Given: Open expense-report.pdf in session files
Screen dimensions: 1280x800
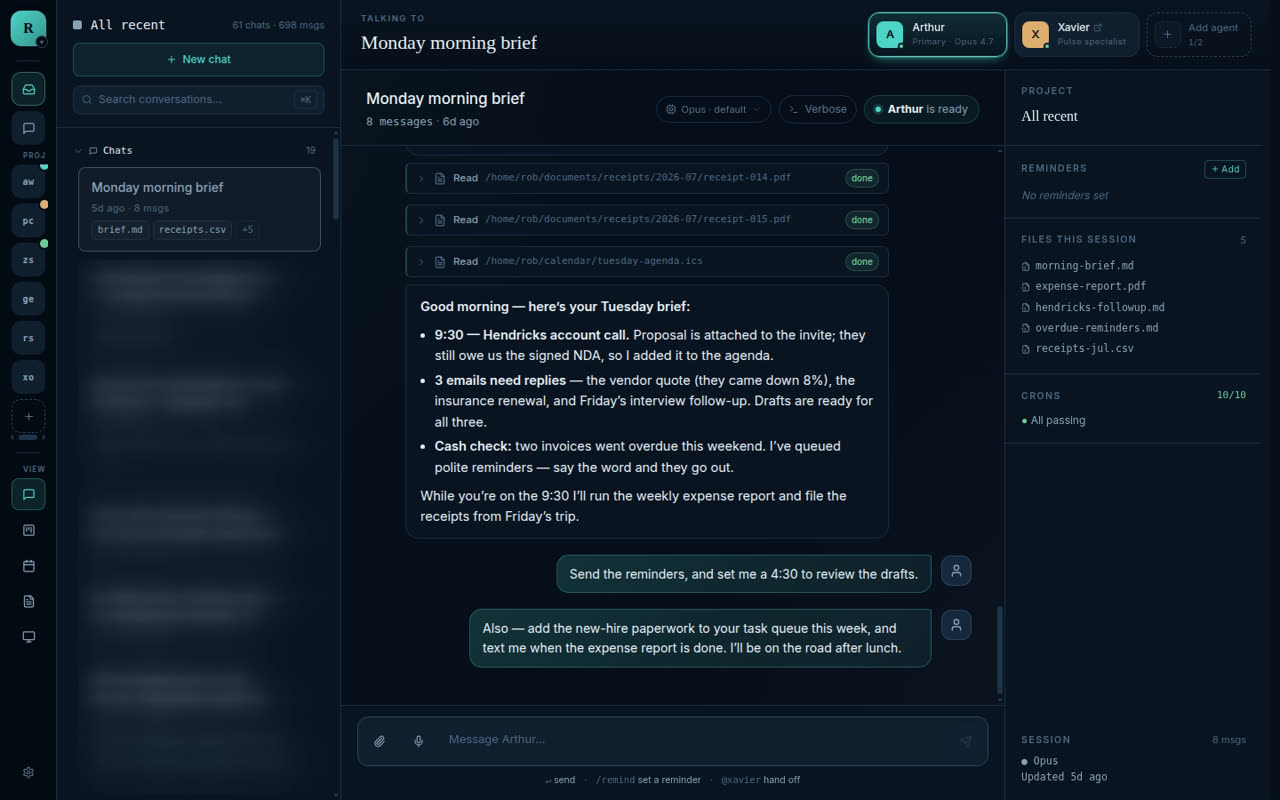Looking at the screenshot, I should tap(1083, 286).
